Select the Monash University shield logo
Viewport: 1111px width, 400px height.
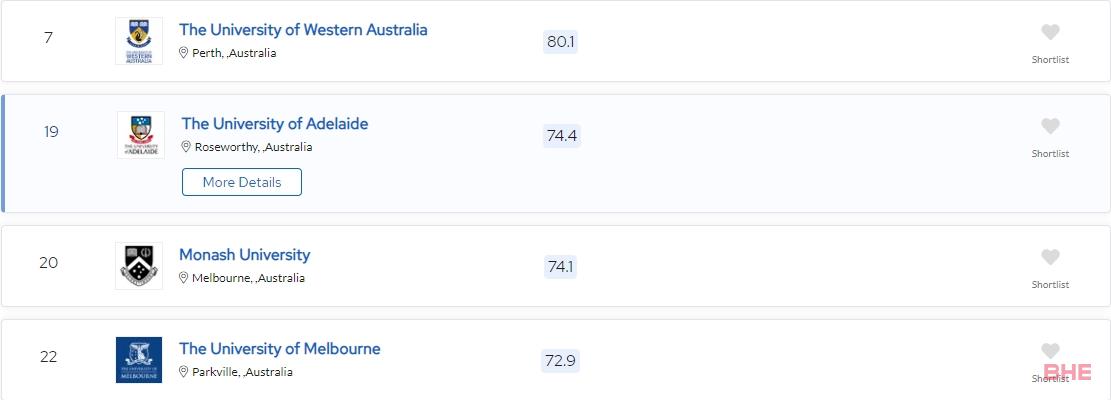click(139, 265)
